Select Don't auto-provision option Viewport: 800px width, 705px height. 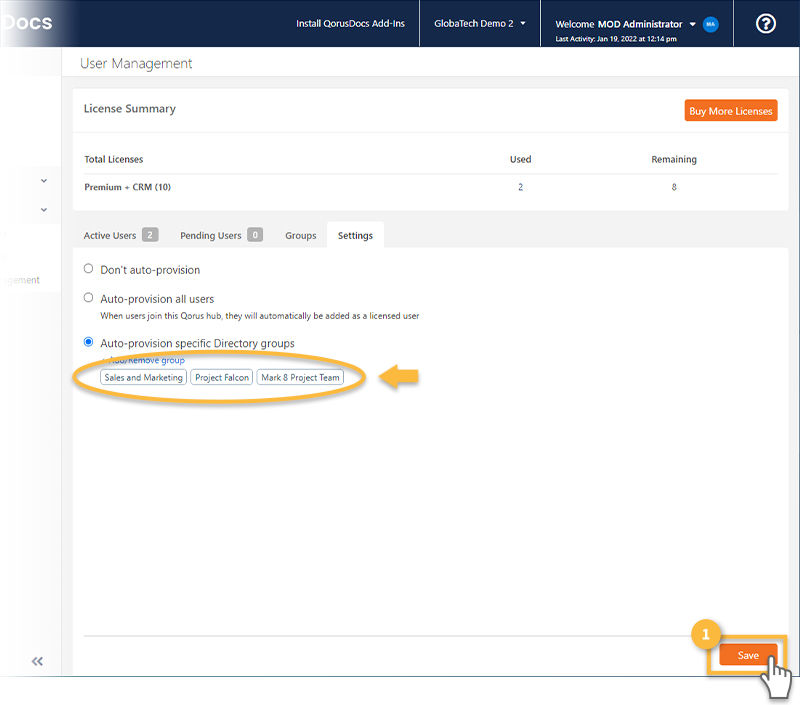(89, 269)
